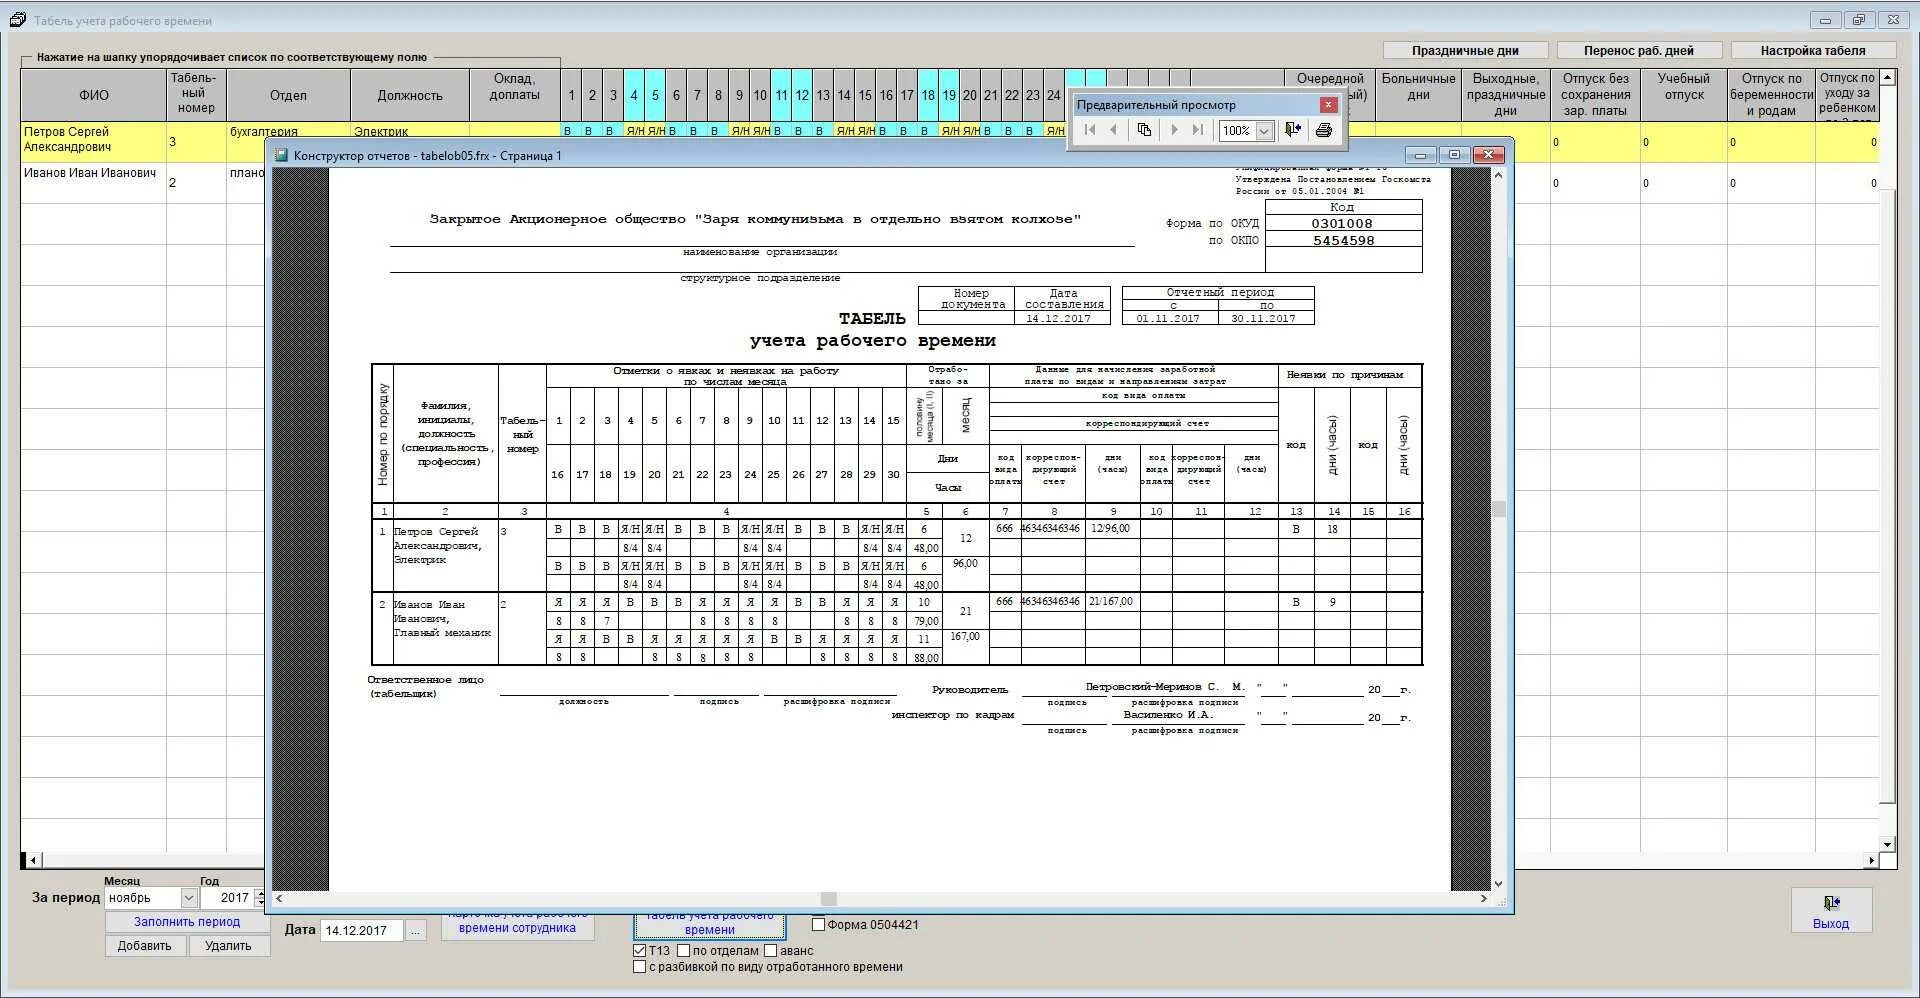Sort by Оклад, доплаты column header
The width and height of the screenshot is (1920, 998).
point(515,95)
